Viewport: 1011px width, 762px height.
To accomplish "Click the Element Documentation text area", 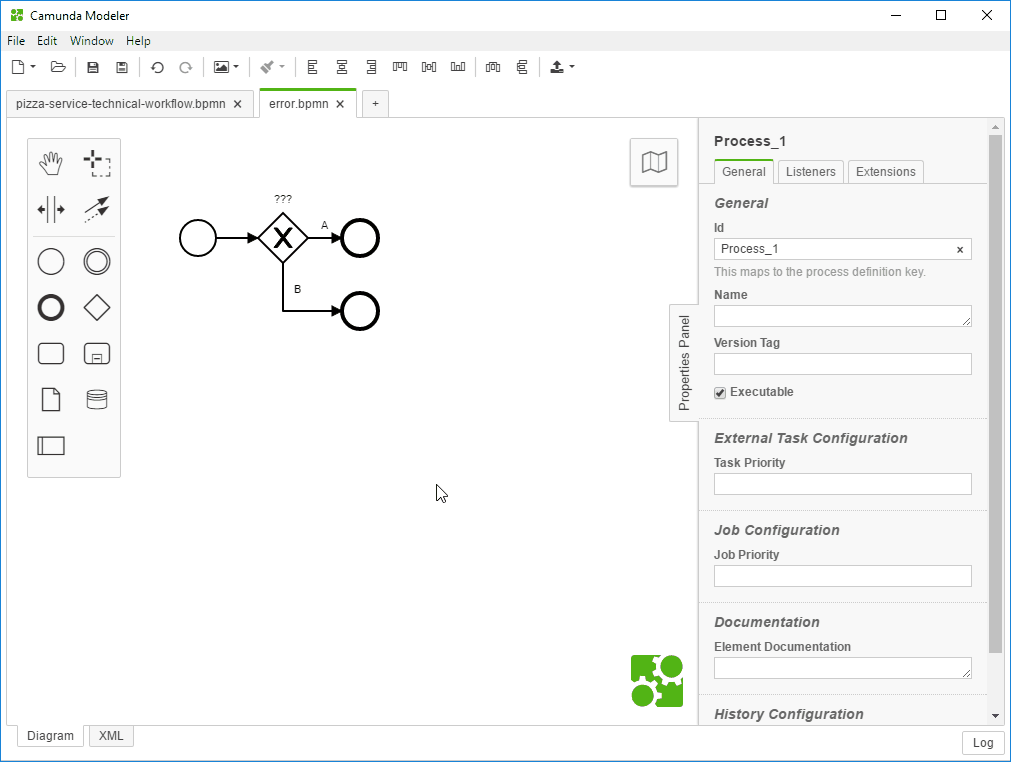I will pyautogui.click(x=842, y=668).
